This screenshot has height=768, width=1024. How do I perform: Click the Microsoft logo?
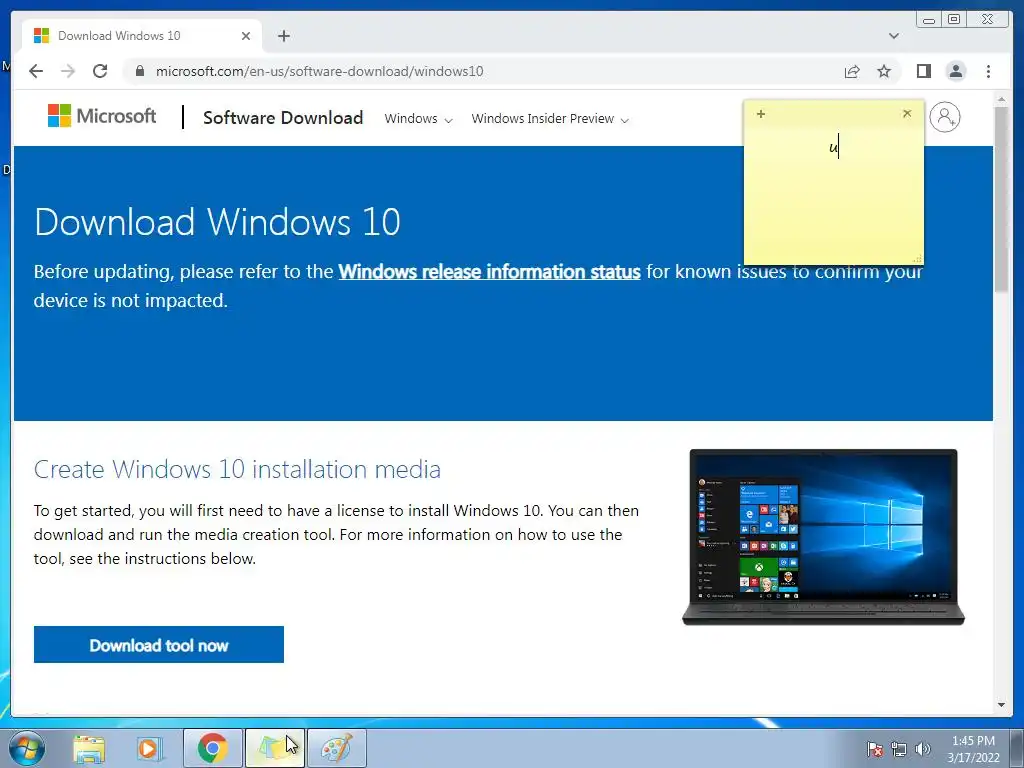pyautogui.click(x=102, y=116)
